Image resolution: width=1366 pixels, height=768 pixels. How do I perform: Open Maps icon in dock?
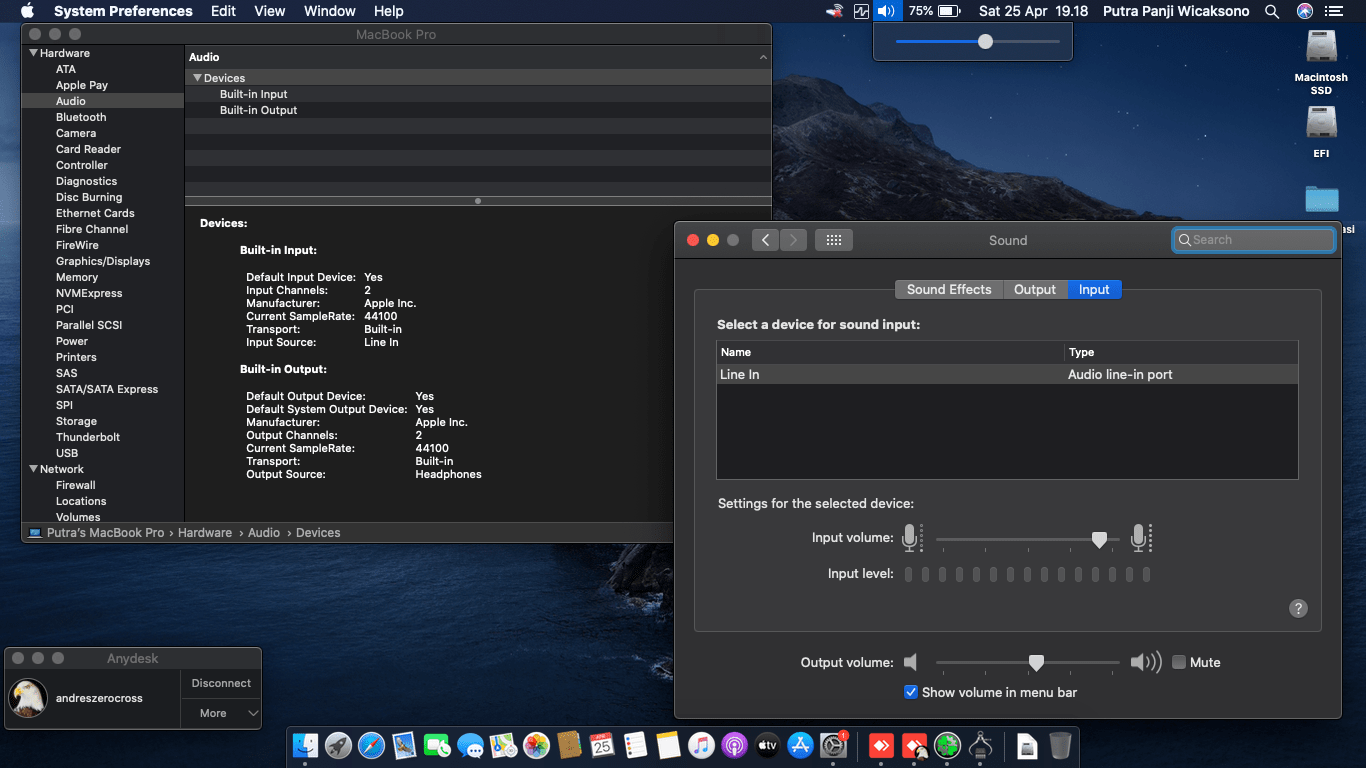click(x=503, y=745)
